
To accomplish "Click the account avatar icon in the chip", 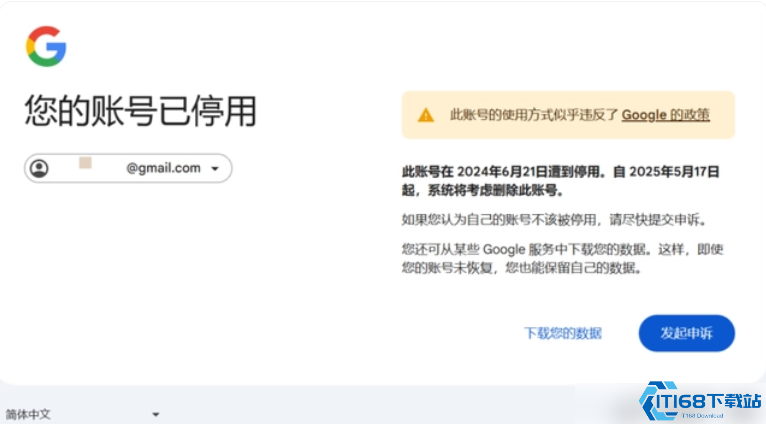I will [39, 169].
